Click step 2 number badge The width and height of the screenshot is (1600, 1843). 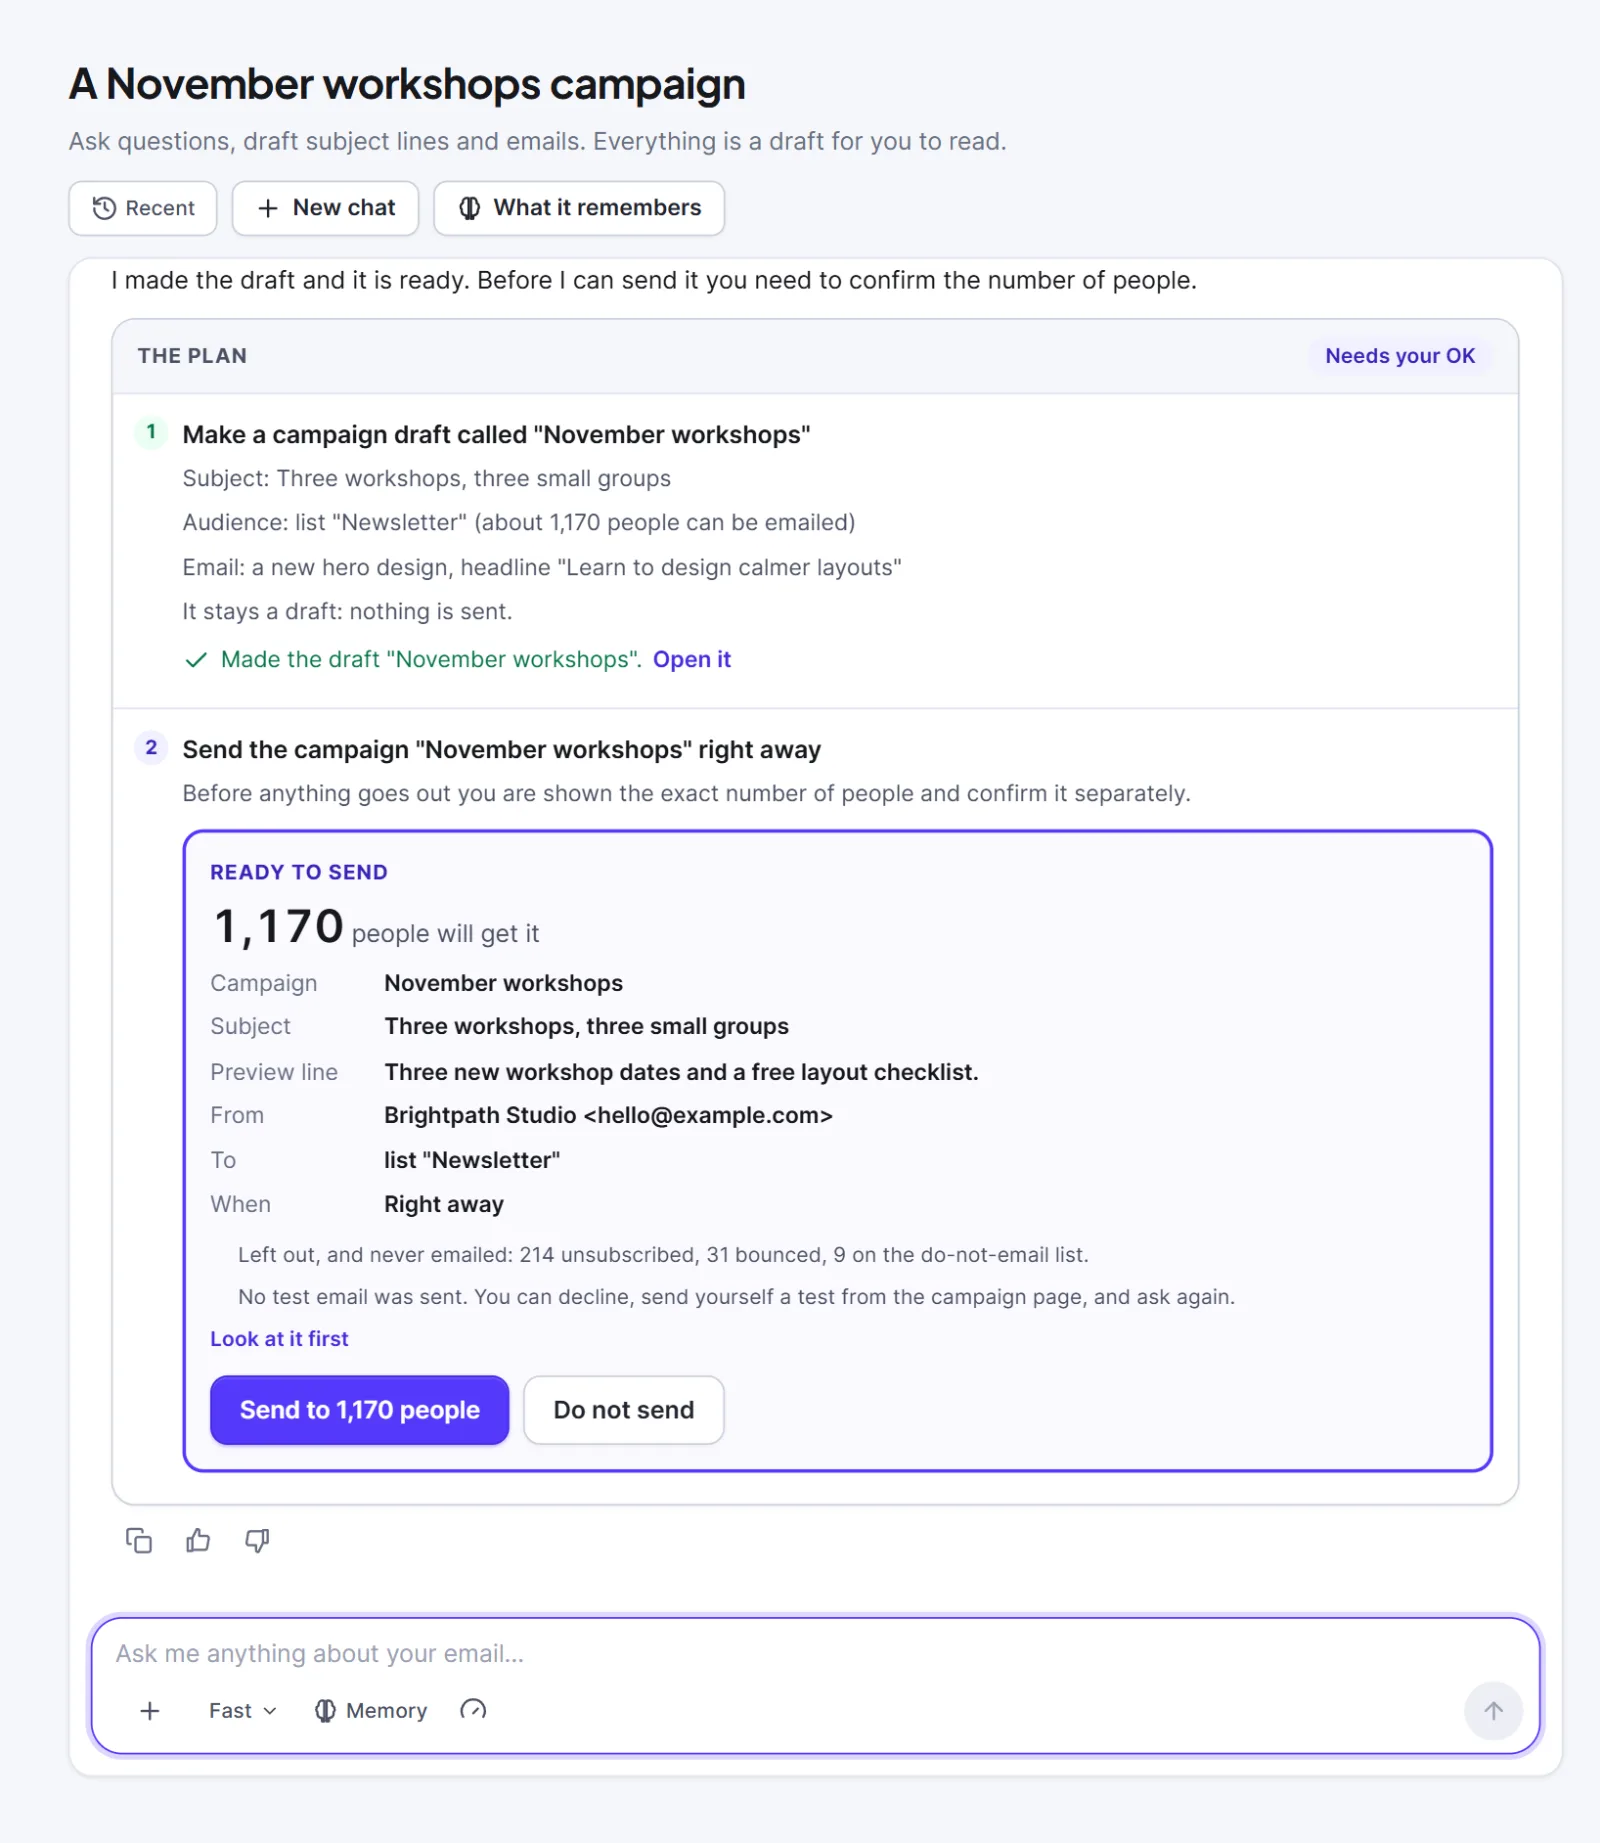(x=151, y=748)
